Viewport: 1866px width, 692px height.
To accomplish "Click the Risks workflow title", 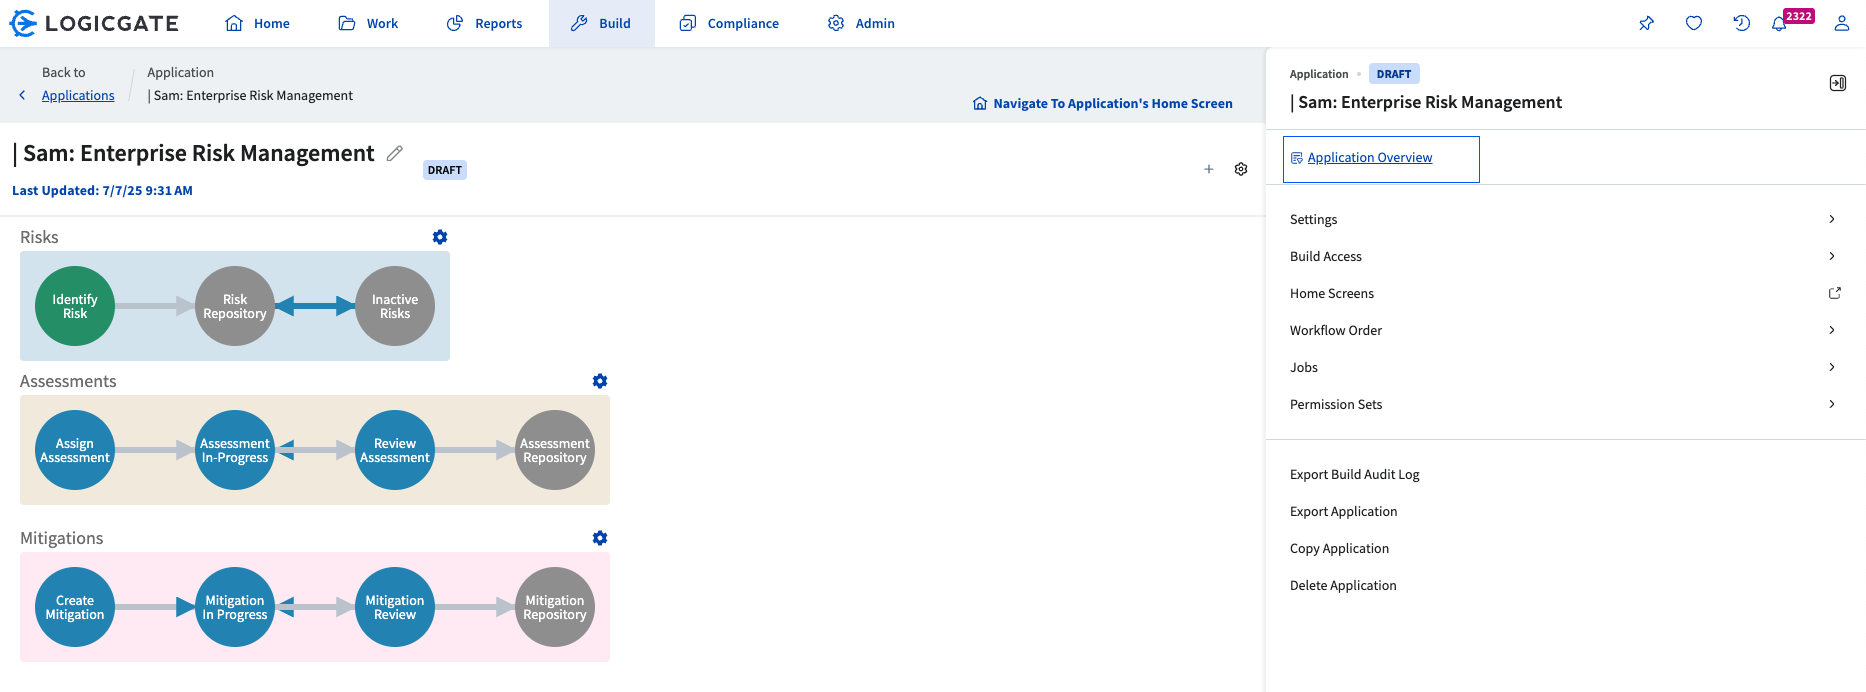I will [x=39, y=237].
